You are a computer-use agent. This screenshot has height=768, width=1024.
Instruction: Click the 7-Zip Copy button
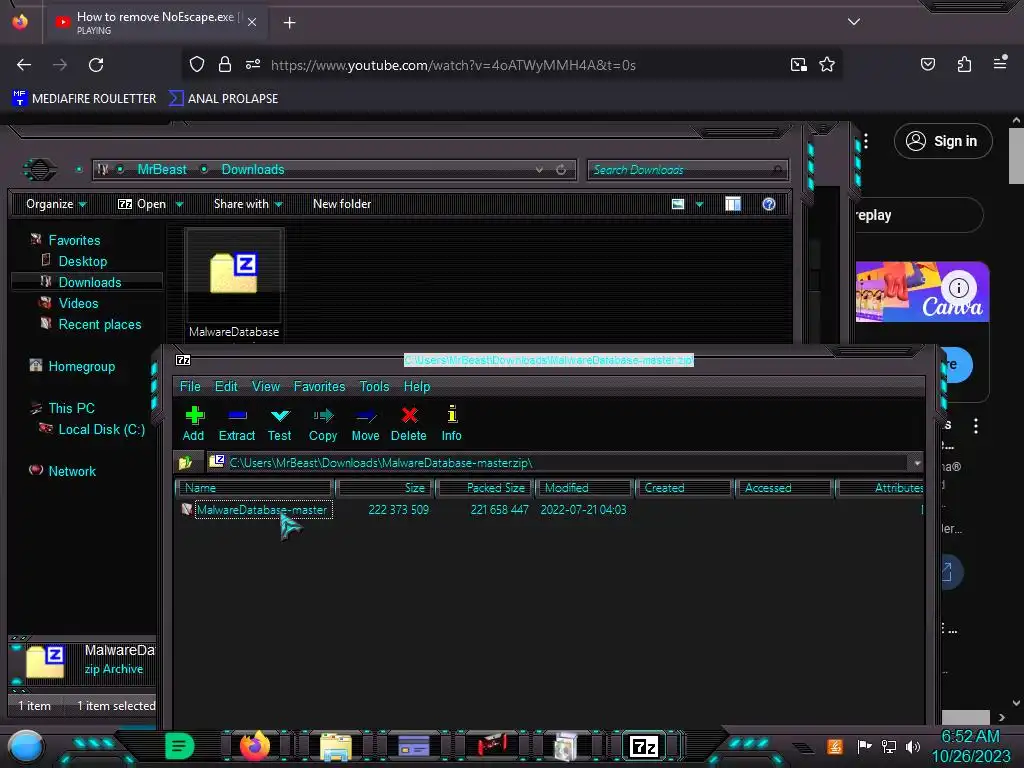323,423
